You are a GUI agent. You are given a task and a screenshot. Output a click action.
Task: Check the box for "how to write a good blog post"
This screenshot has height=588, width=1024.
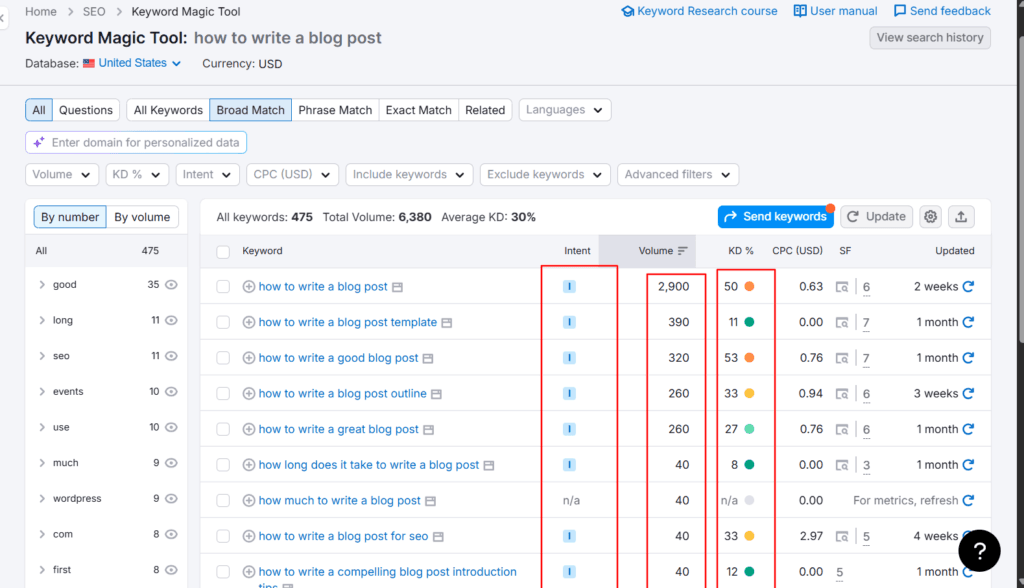coord(223,357)
